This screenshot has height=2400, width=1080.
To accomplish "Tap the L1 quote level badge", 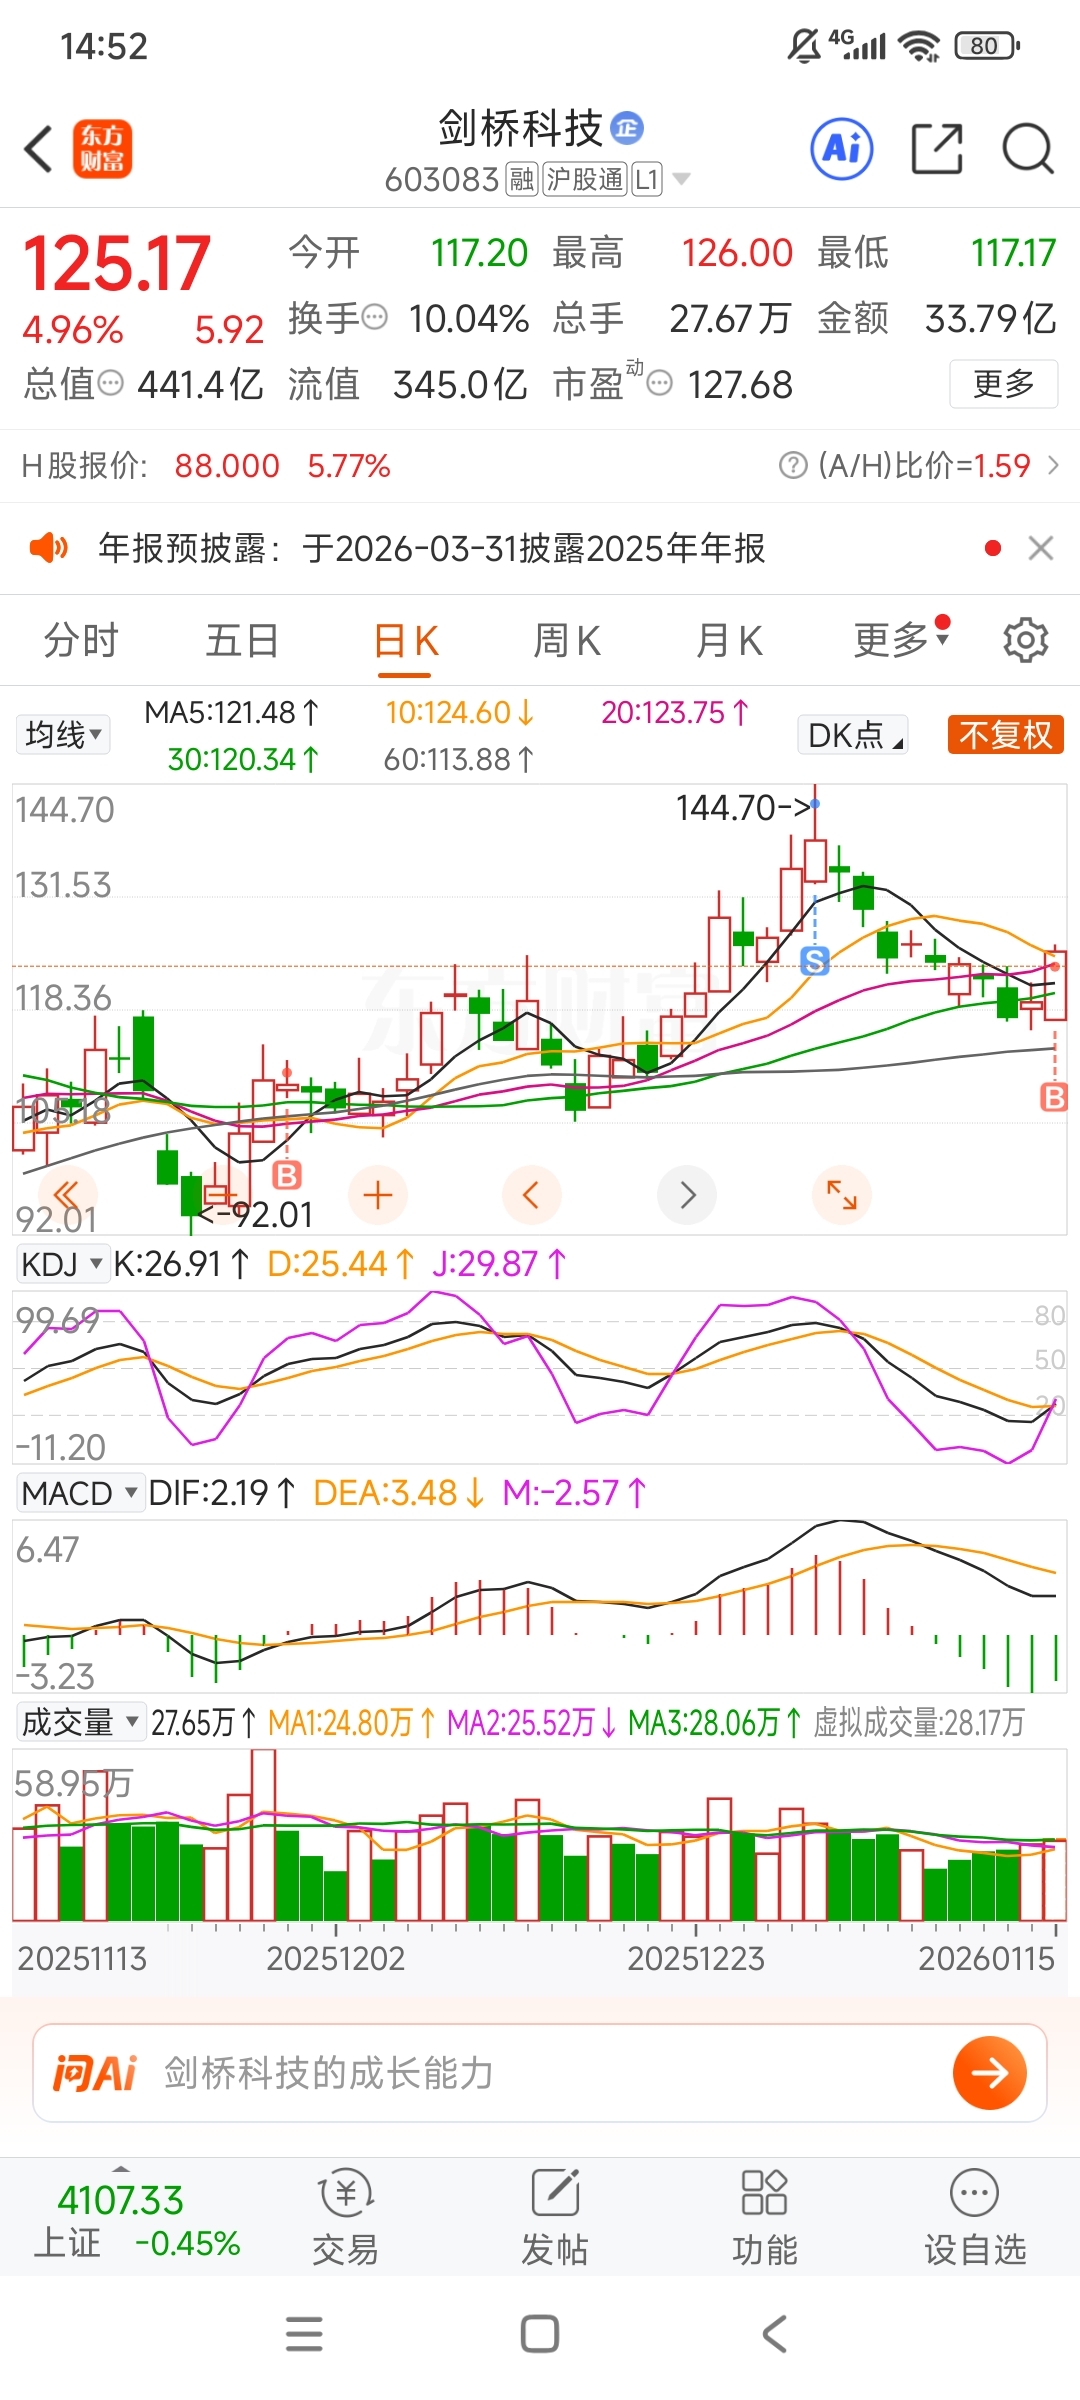I will (x=647, y=180).
